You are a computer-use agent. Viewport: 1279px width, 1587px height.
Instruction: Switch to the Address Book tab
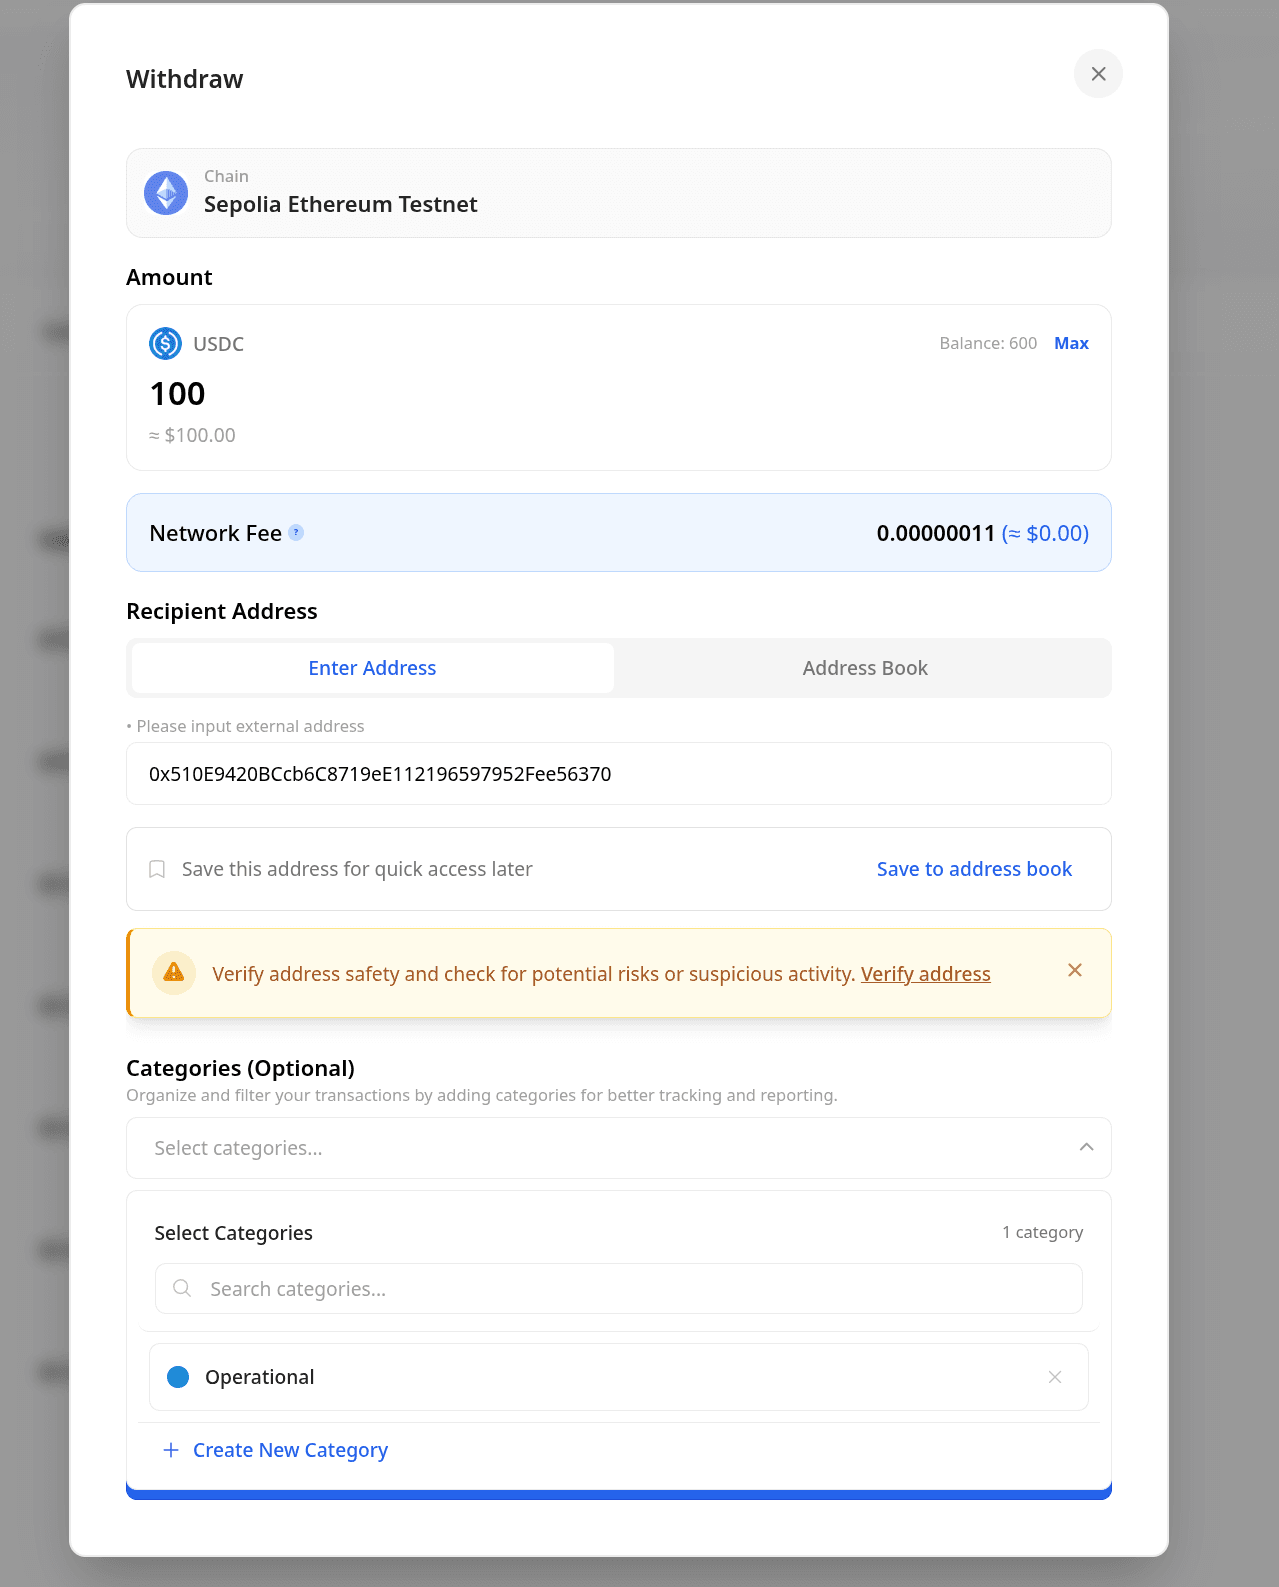click(x=864, y=668)
